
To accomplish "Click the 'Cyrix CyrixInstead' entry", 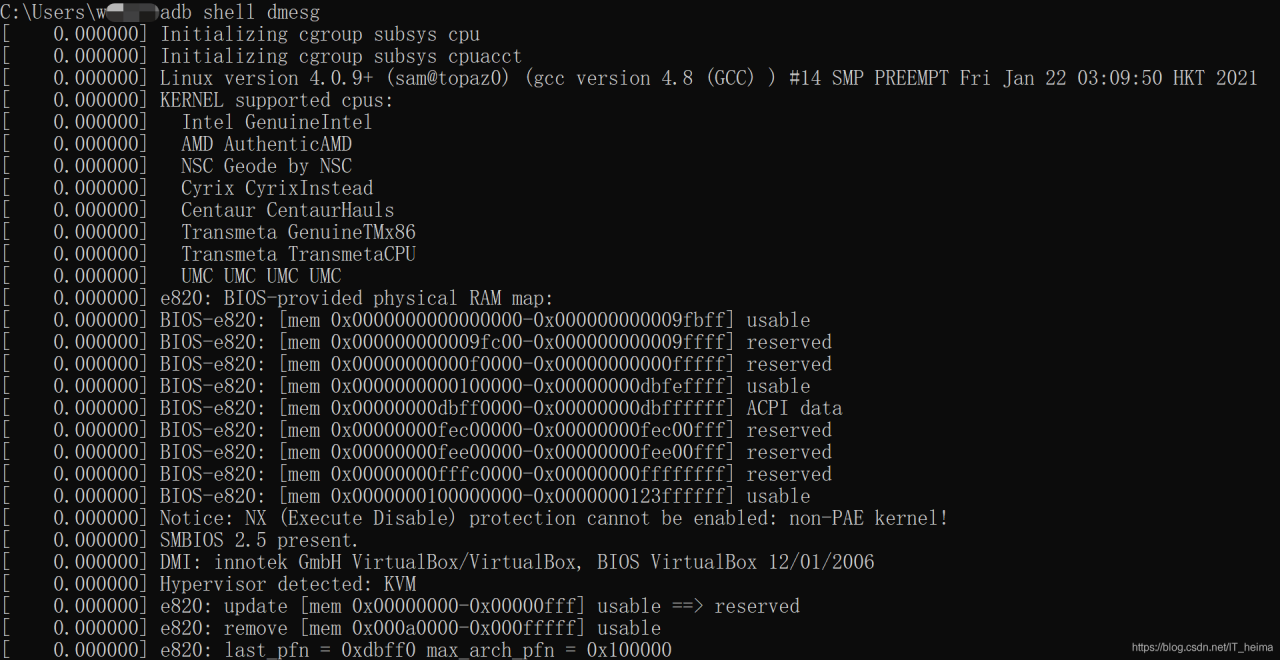I will point(277,188).
